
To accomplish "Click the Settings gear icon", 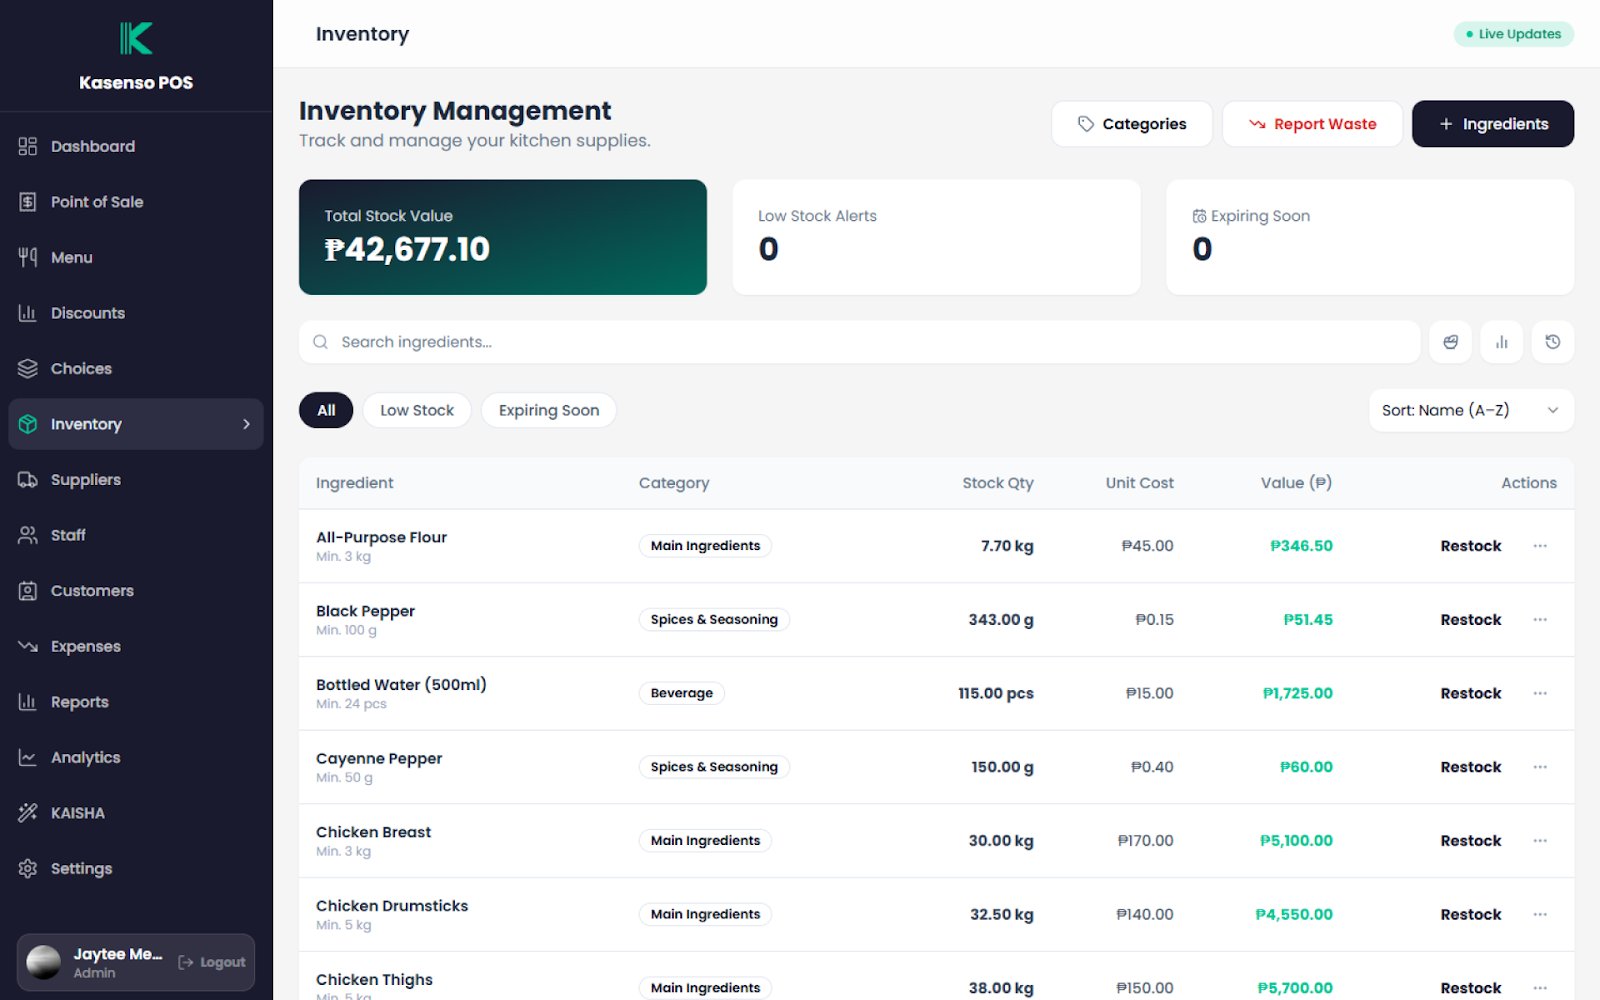I will point(28,868).
